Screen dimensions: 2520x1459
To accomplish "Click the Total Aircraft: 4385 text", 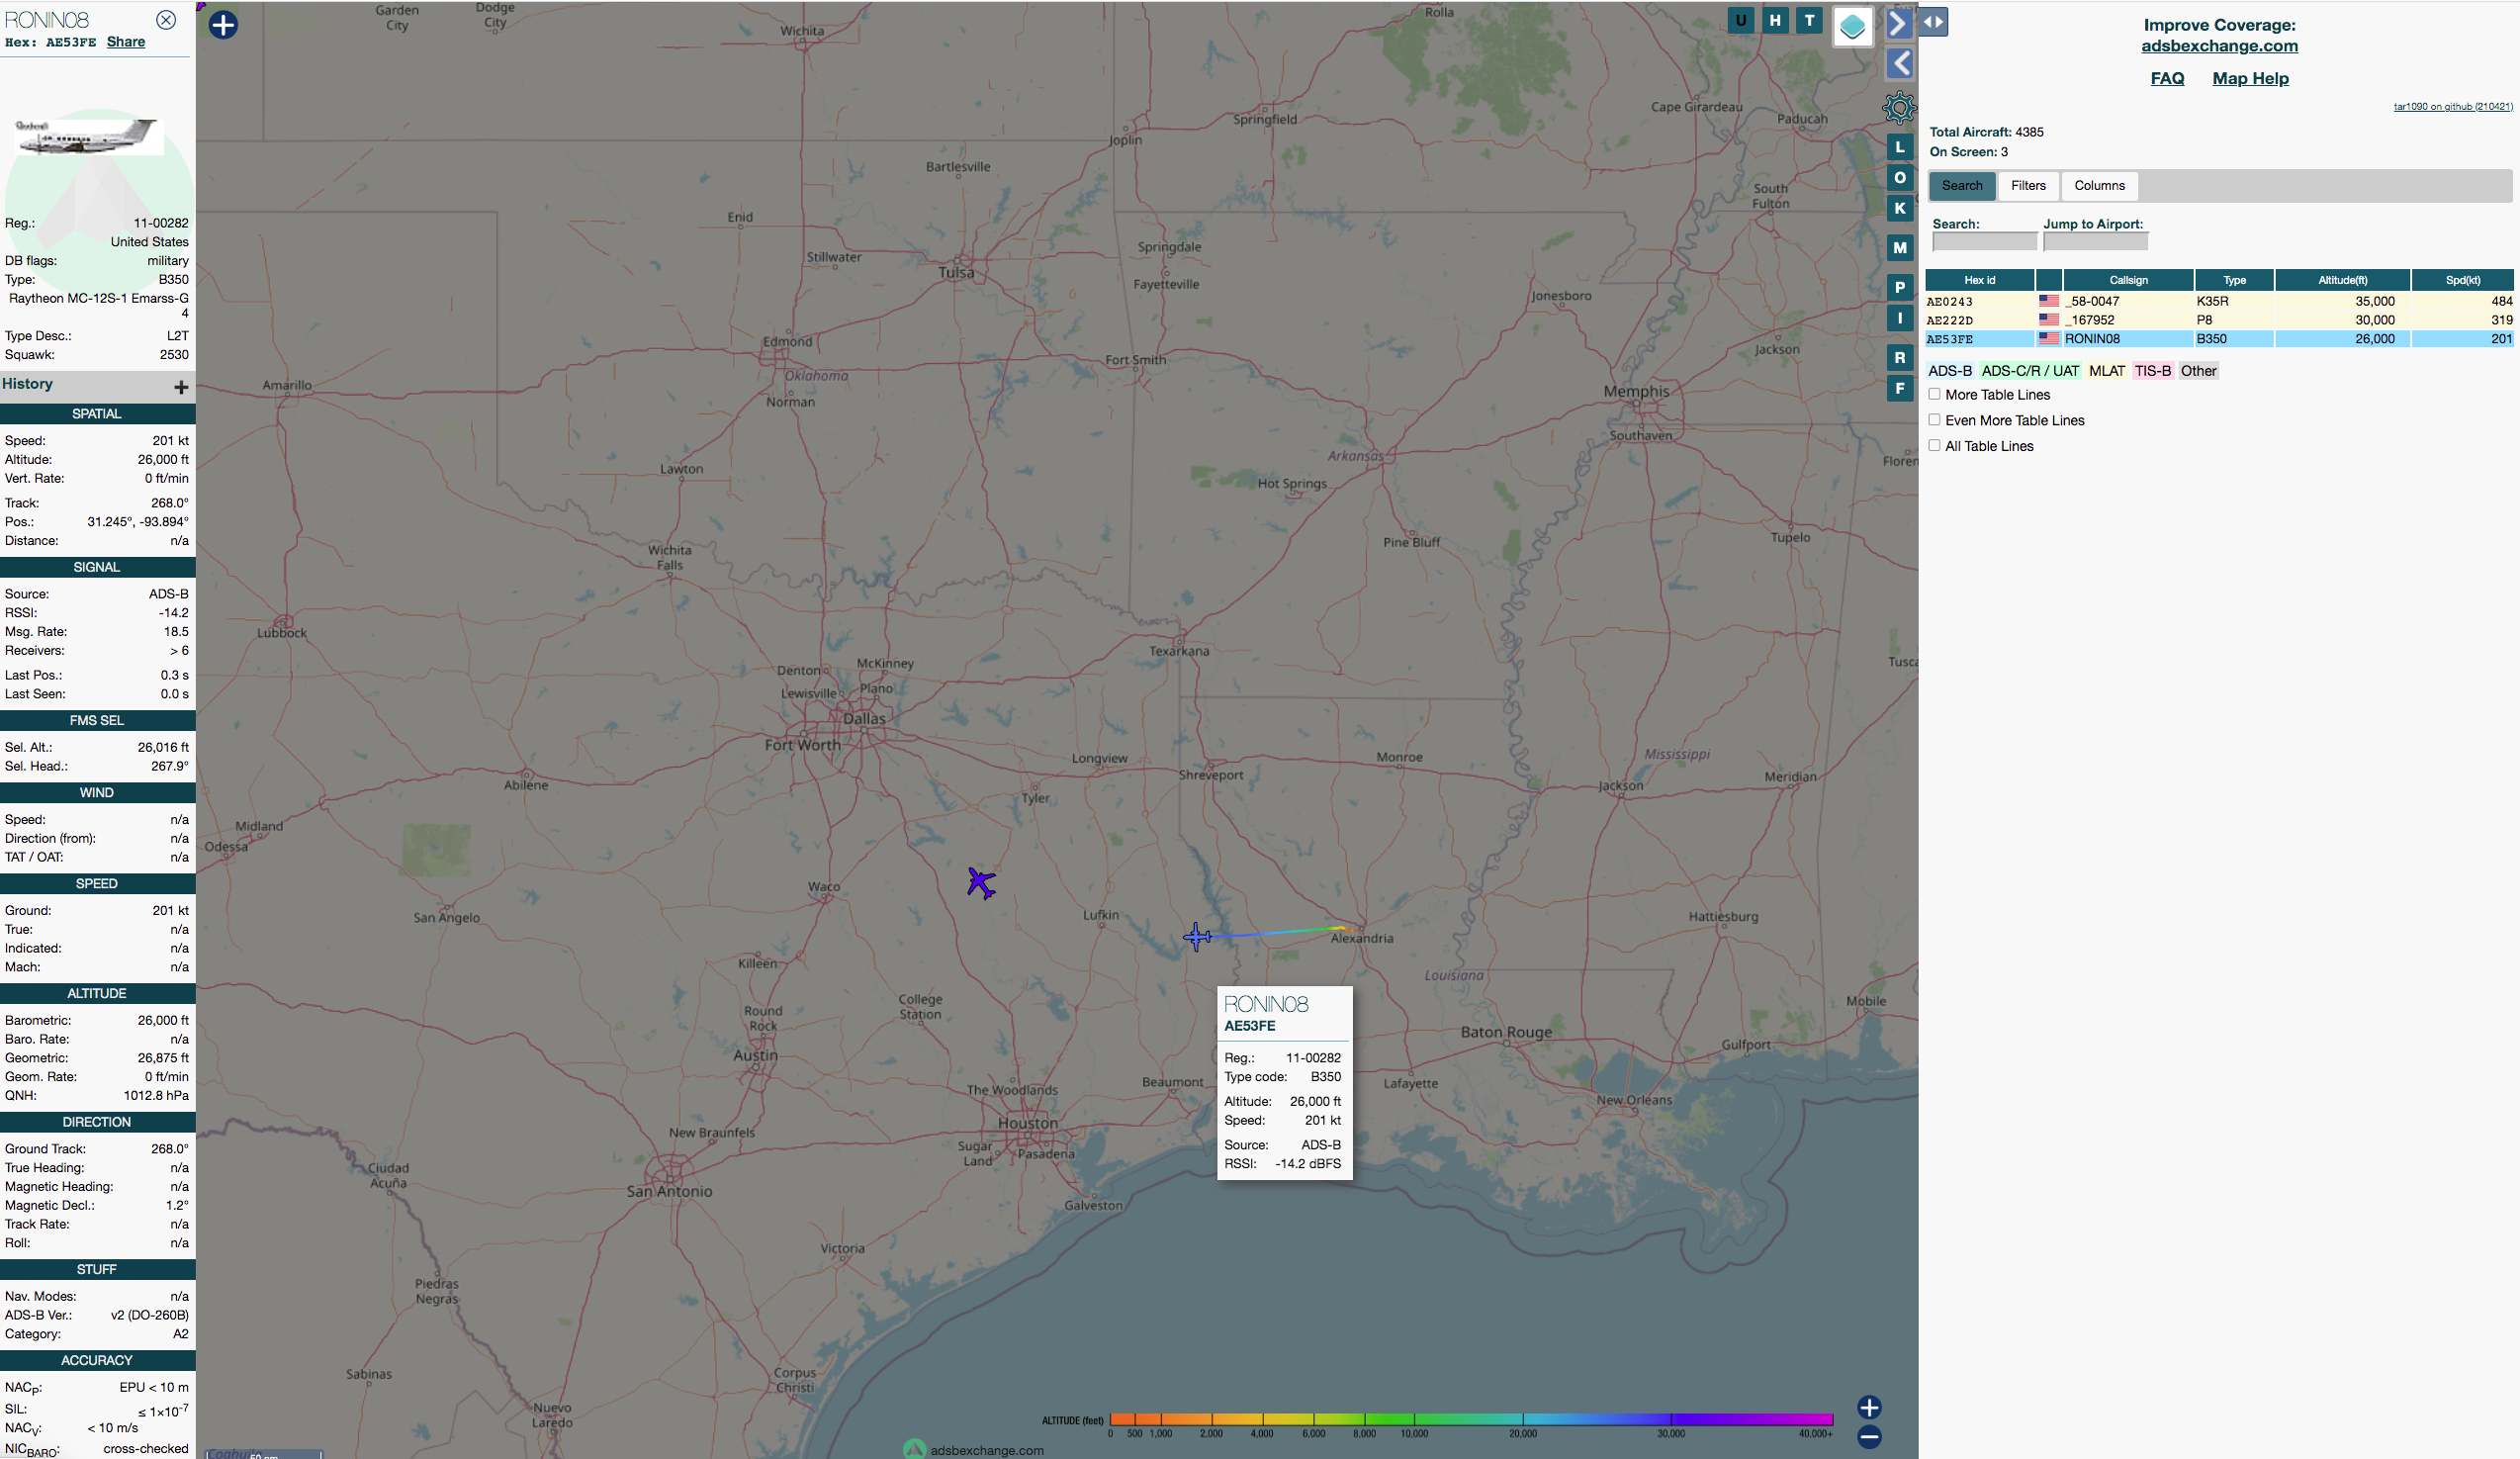I will pyautogui.click(x=1986, y=132).
